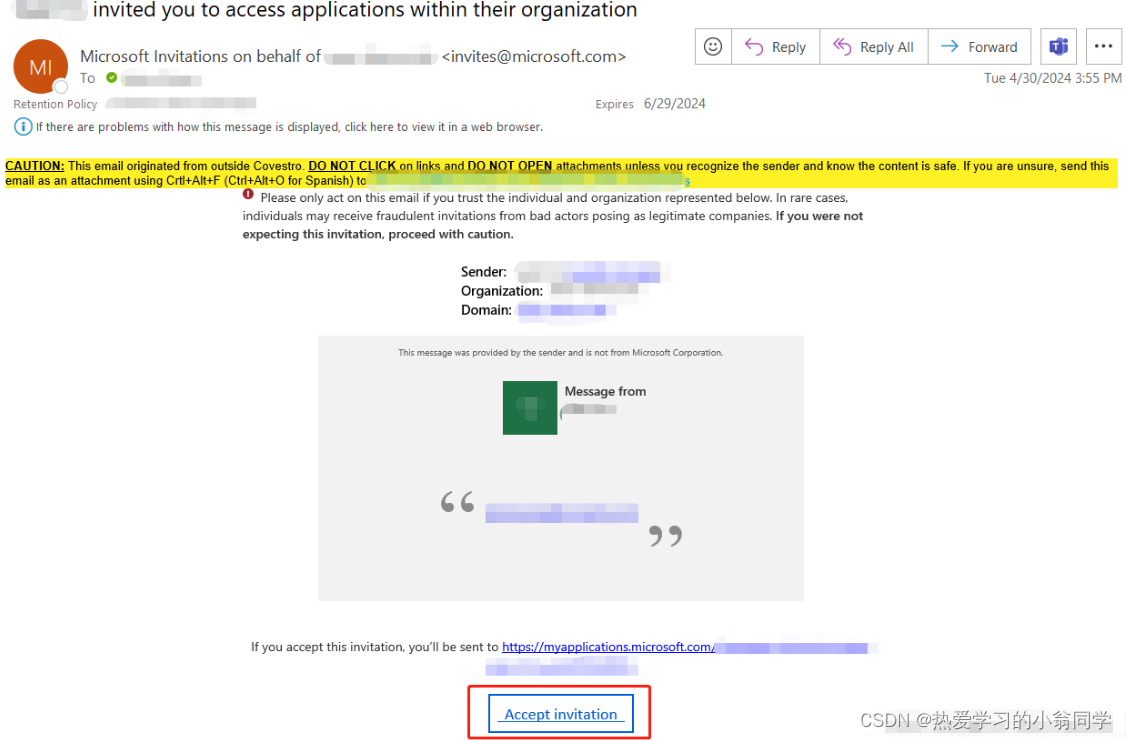Reply to this invitation email

[x=775, y=46]
